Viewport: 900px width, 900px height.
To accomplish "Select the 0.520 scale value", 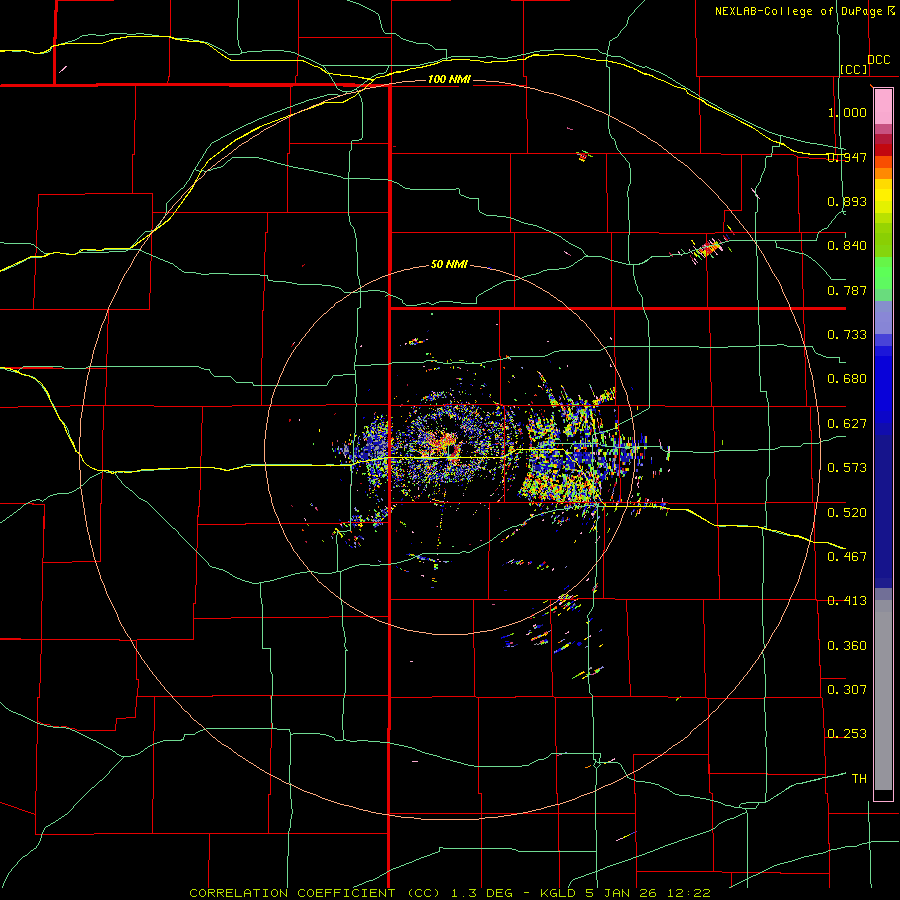I will (x=847, y=513).
